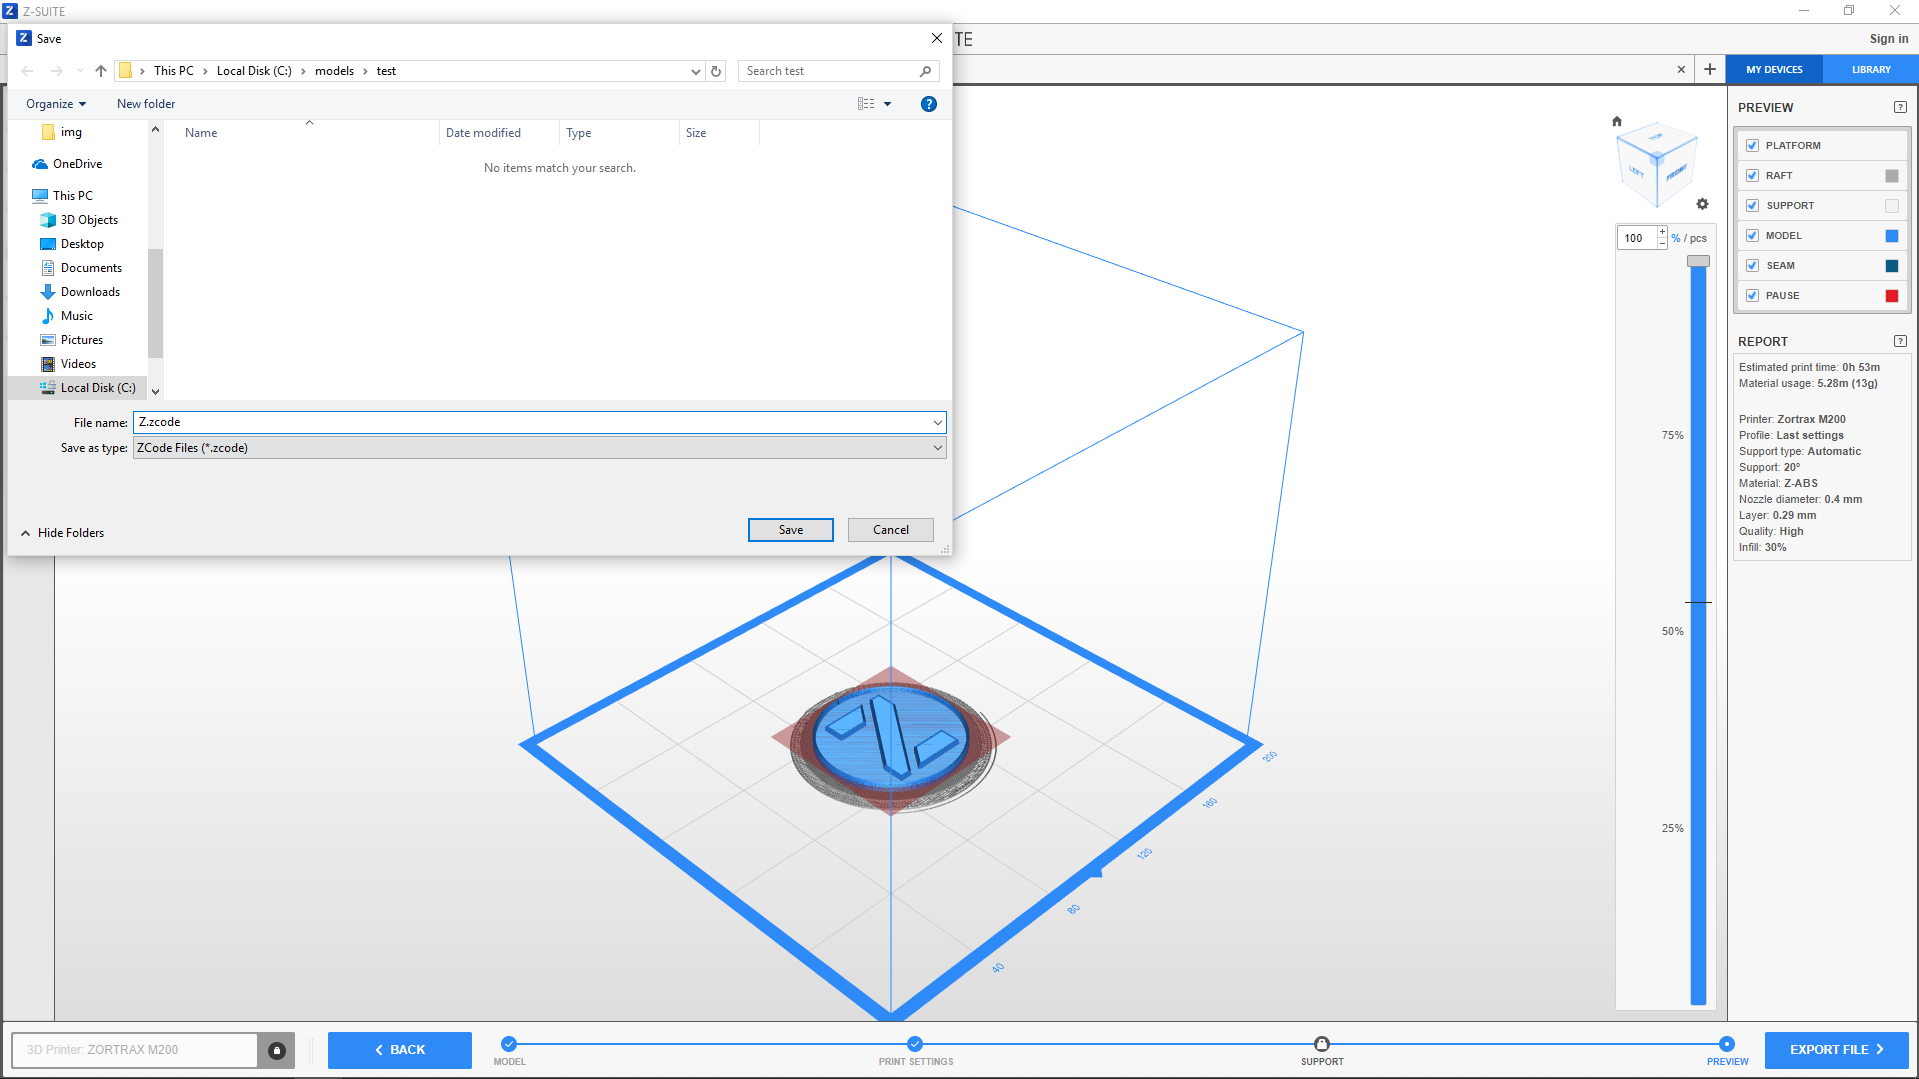This screenshot has width=1919, height=1079.
Task: Click the EXPORT FILE button
Action: 1836,1050
